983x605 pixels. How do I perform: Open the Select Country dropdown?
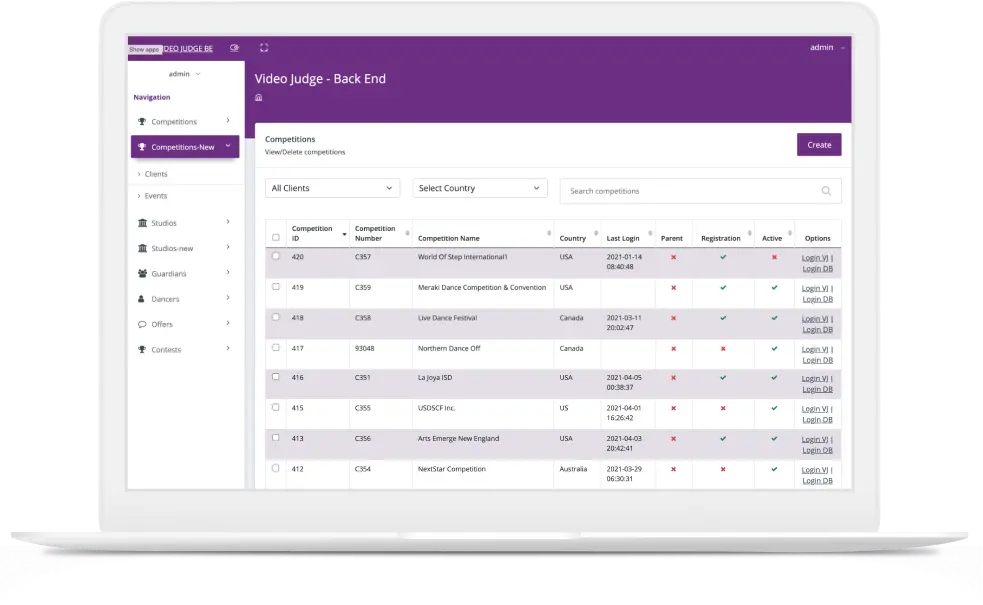480,188
